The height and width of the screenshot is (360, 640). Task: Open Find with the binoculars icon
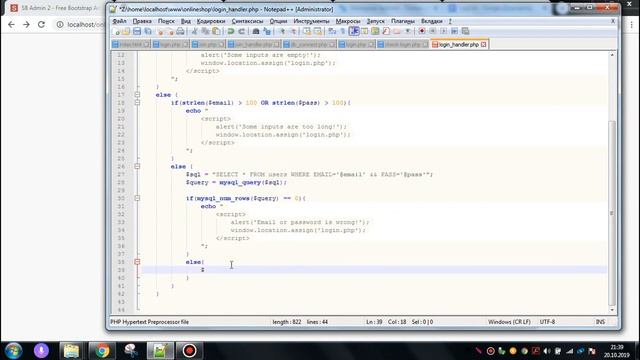click(x=256, y=31)
